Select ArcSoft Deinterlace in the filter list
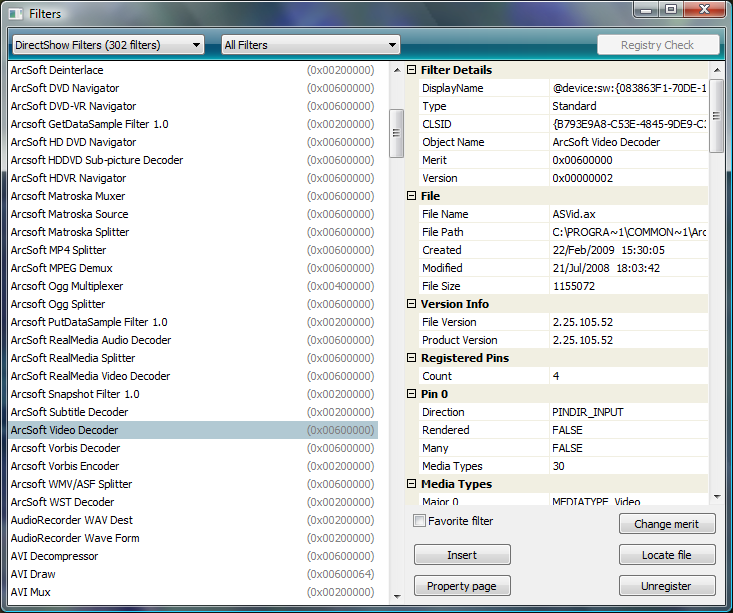 click(x=57, y=70)
